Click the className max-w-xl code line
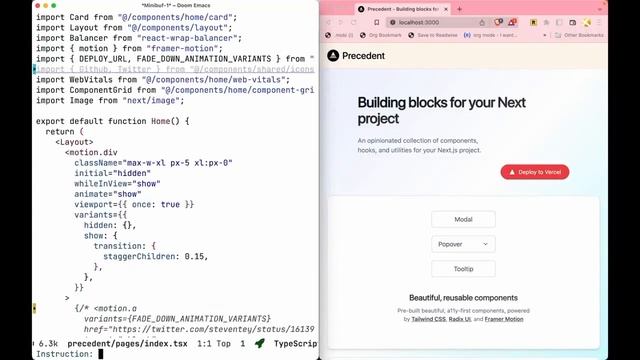This screenshot has width=640, height=360. 153,163
